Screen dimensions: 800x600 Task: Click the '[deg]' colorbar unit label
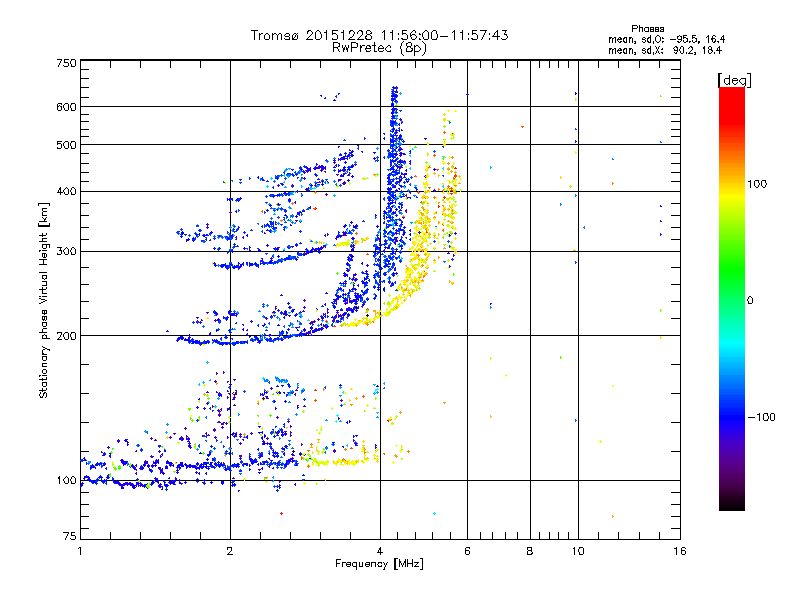tap(734, 80)
